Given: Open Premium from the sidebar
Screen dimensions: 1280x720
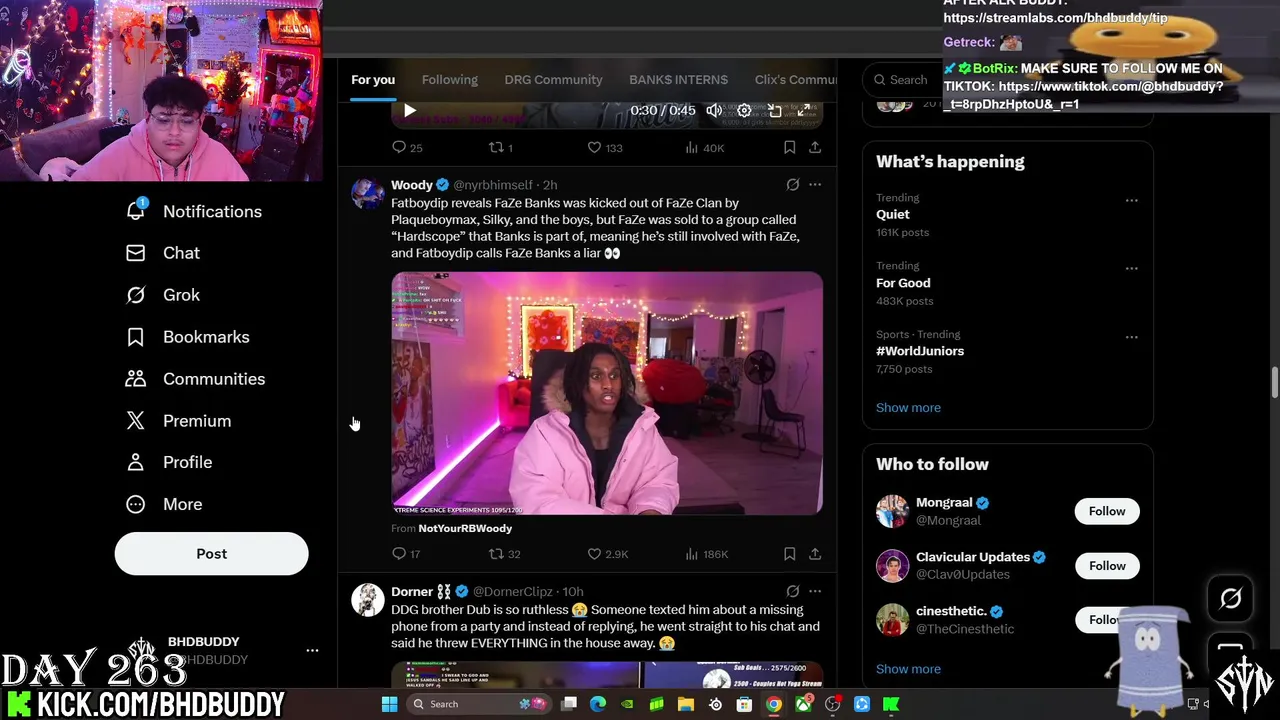Looking at the screenshot, I should pyautogui.click(x=178, y=421).
